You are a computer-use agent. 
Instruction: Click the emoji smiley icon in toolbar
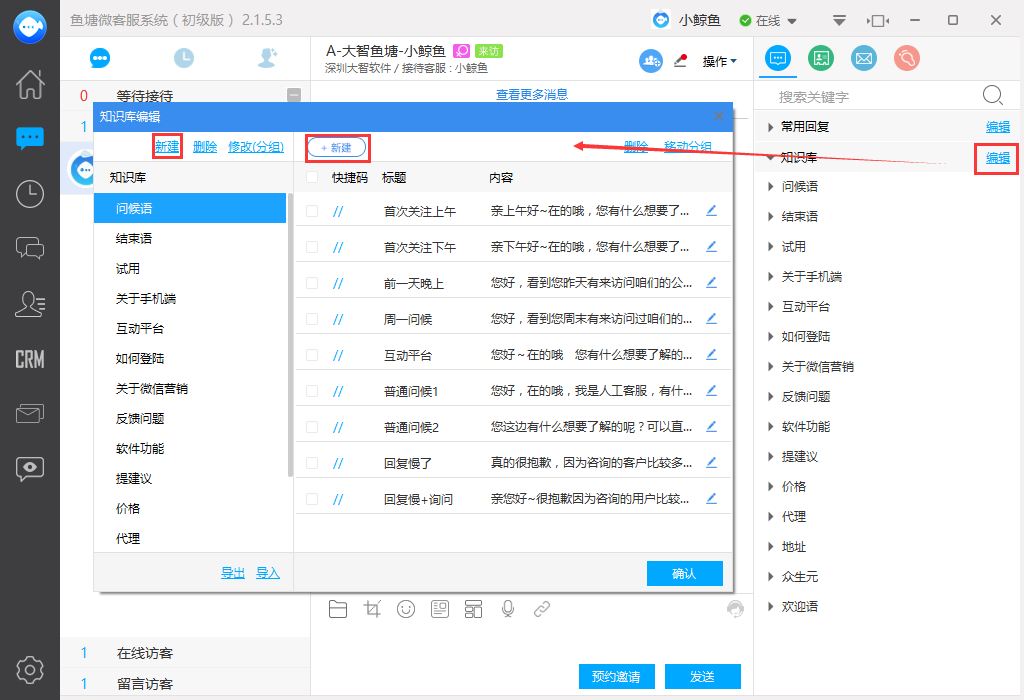click(405, 608)
